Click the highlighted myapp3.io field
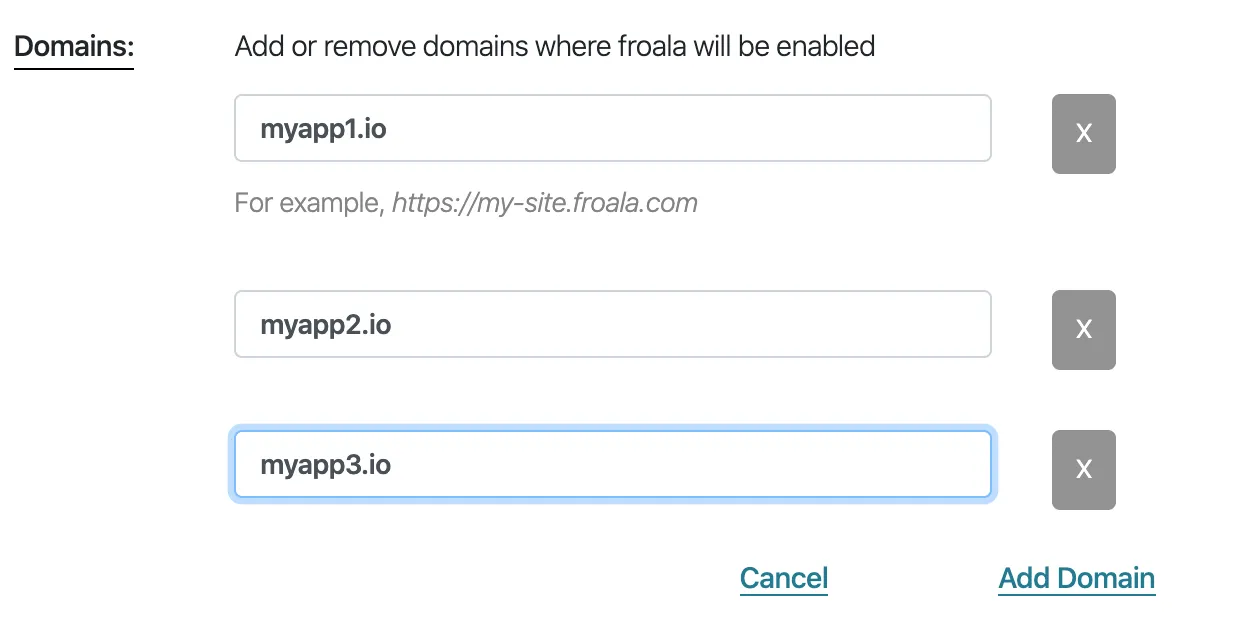The height and width of the screenshot is (644, 1252). (x=612, y=464)
